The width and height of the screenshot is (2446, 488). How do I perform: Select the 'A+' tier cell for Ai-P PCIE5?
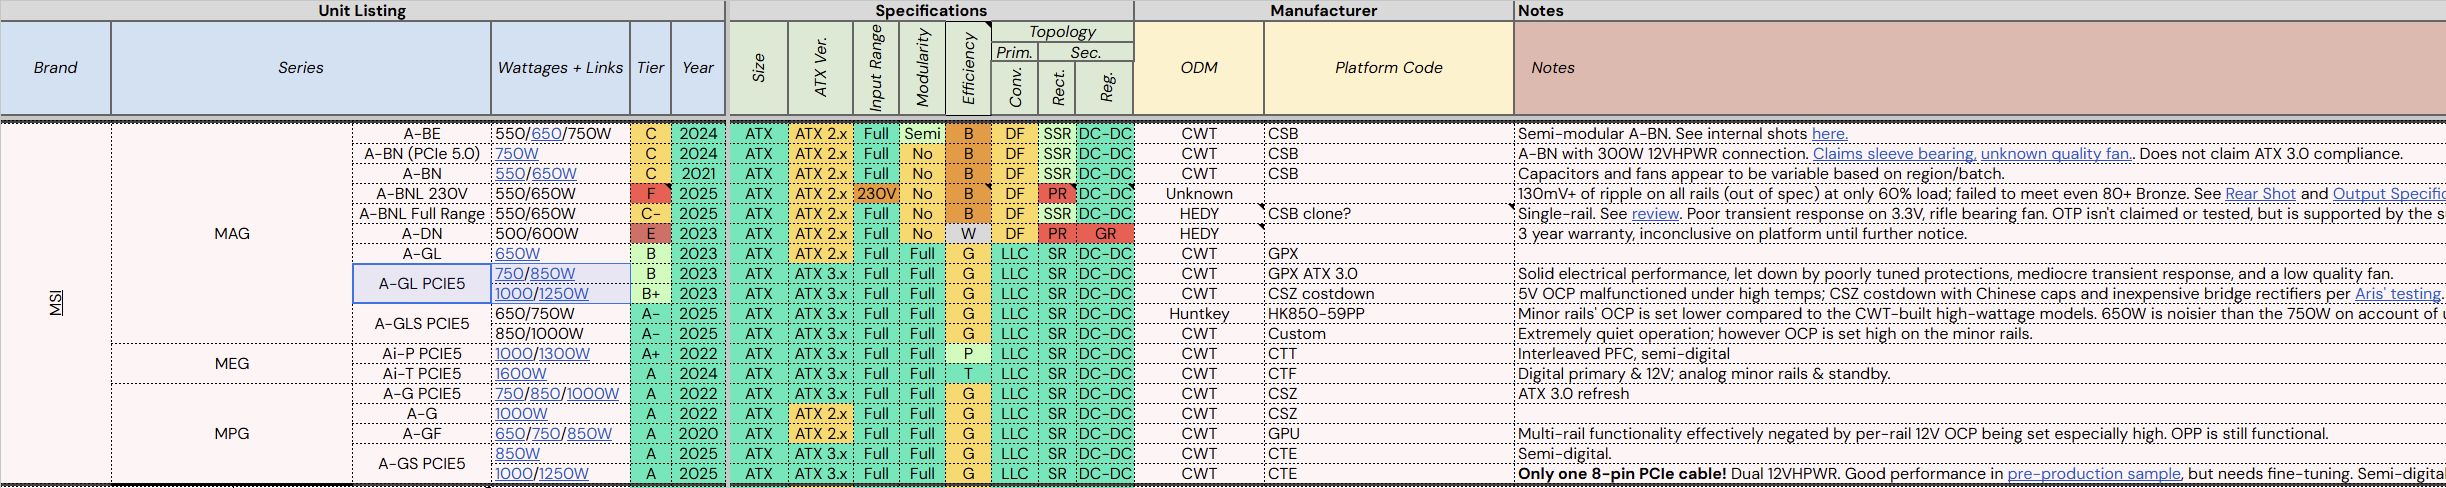click(x=650, y=354)
